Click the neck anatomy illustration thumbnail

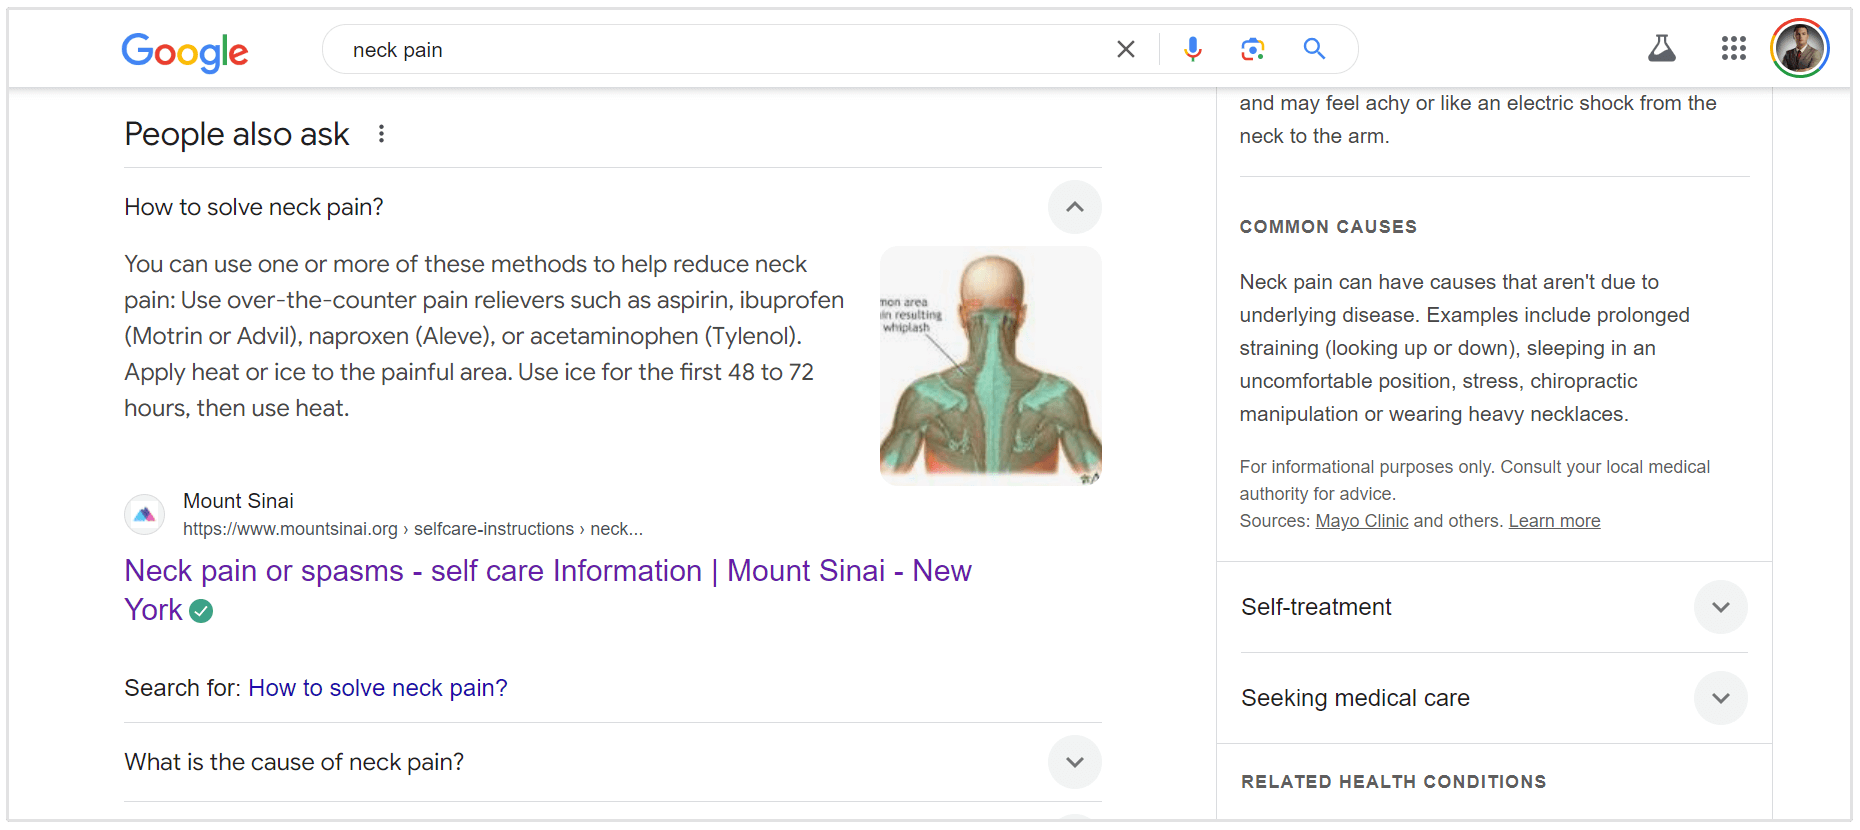click(990, 366)
